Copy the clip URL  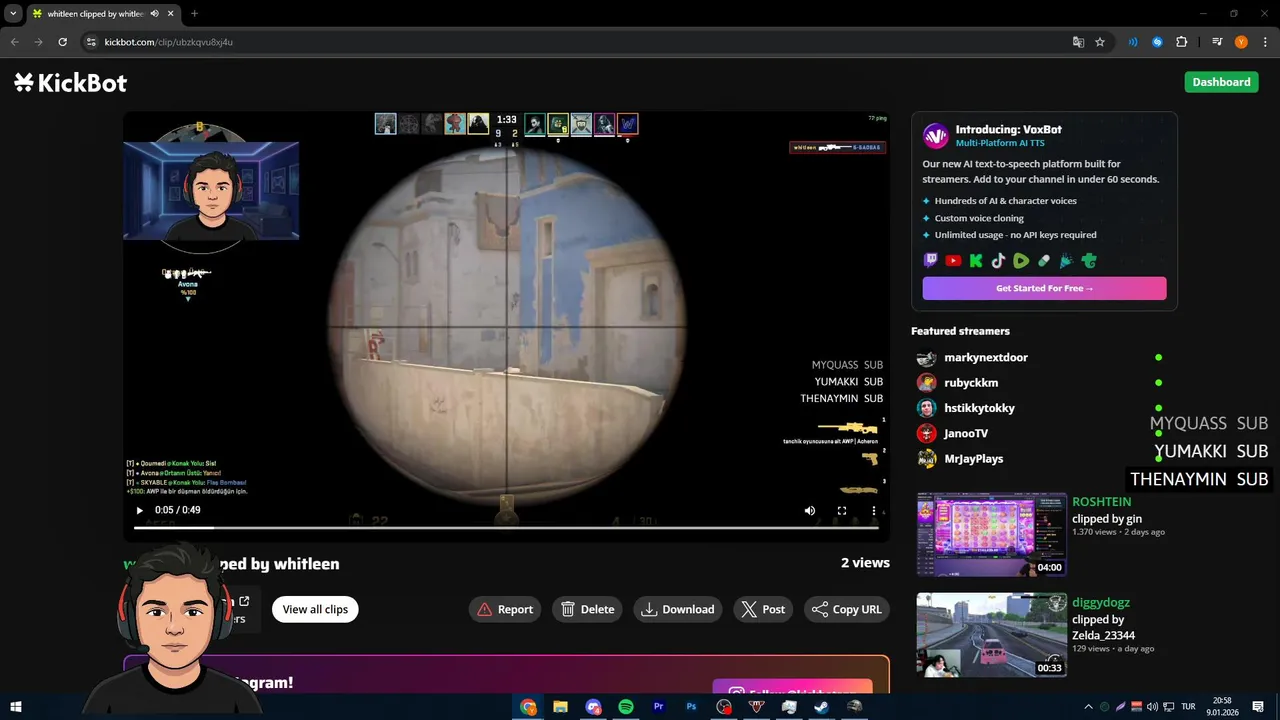(847, 609)
